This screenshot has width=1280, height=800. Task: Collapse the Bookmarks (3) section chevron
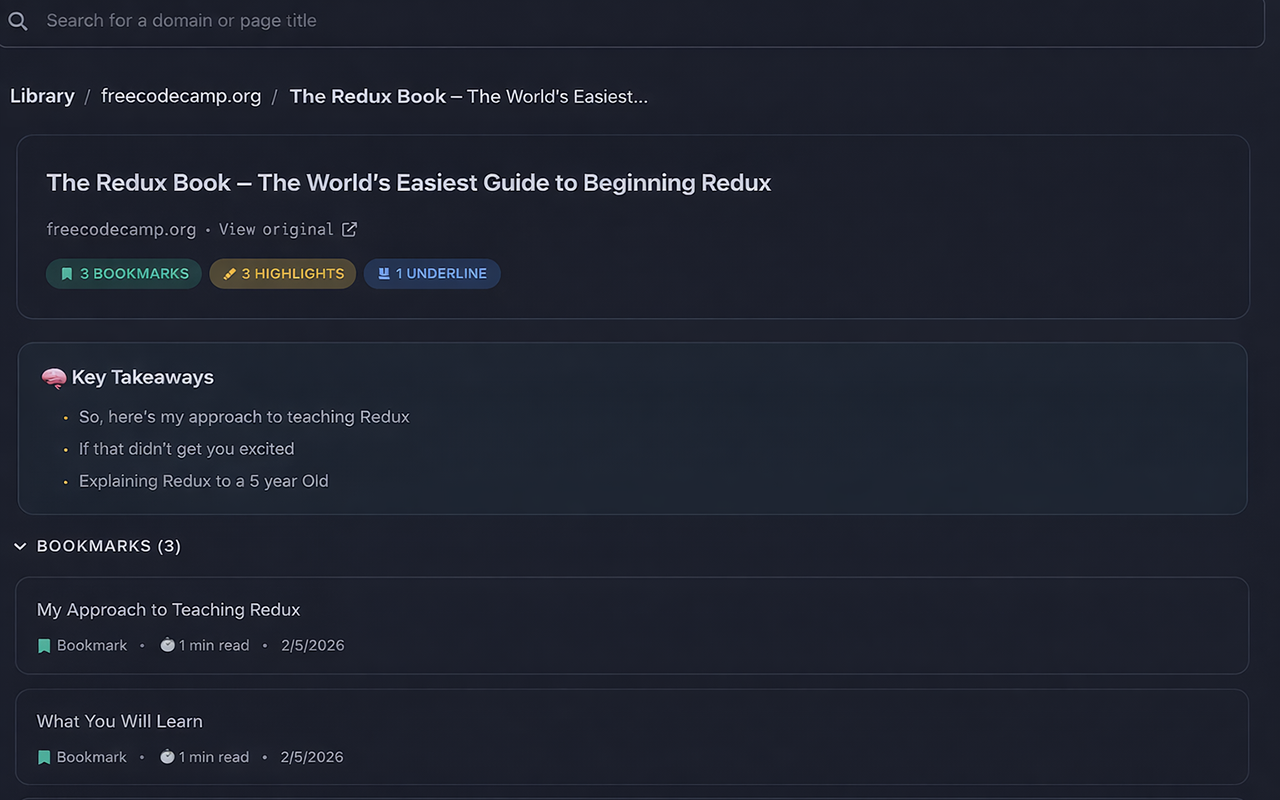[20, 546]
